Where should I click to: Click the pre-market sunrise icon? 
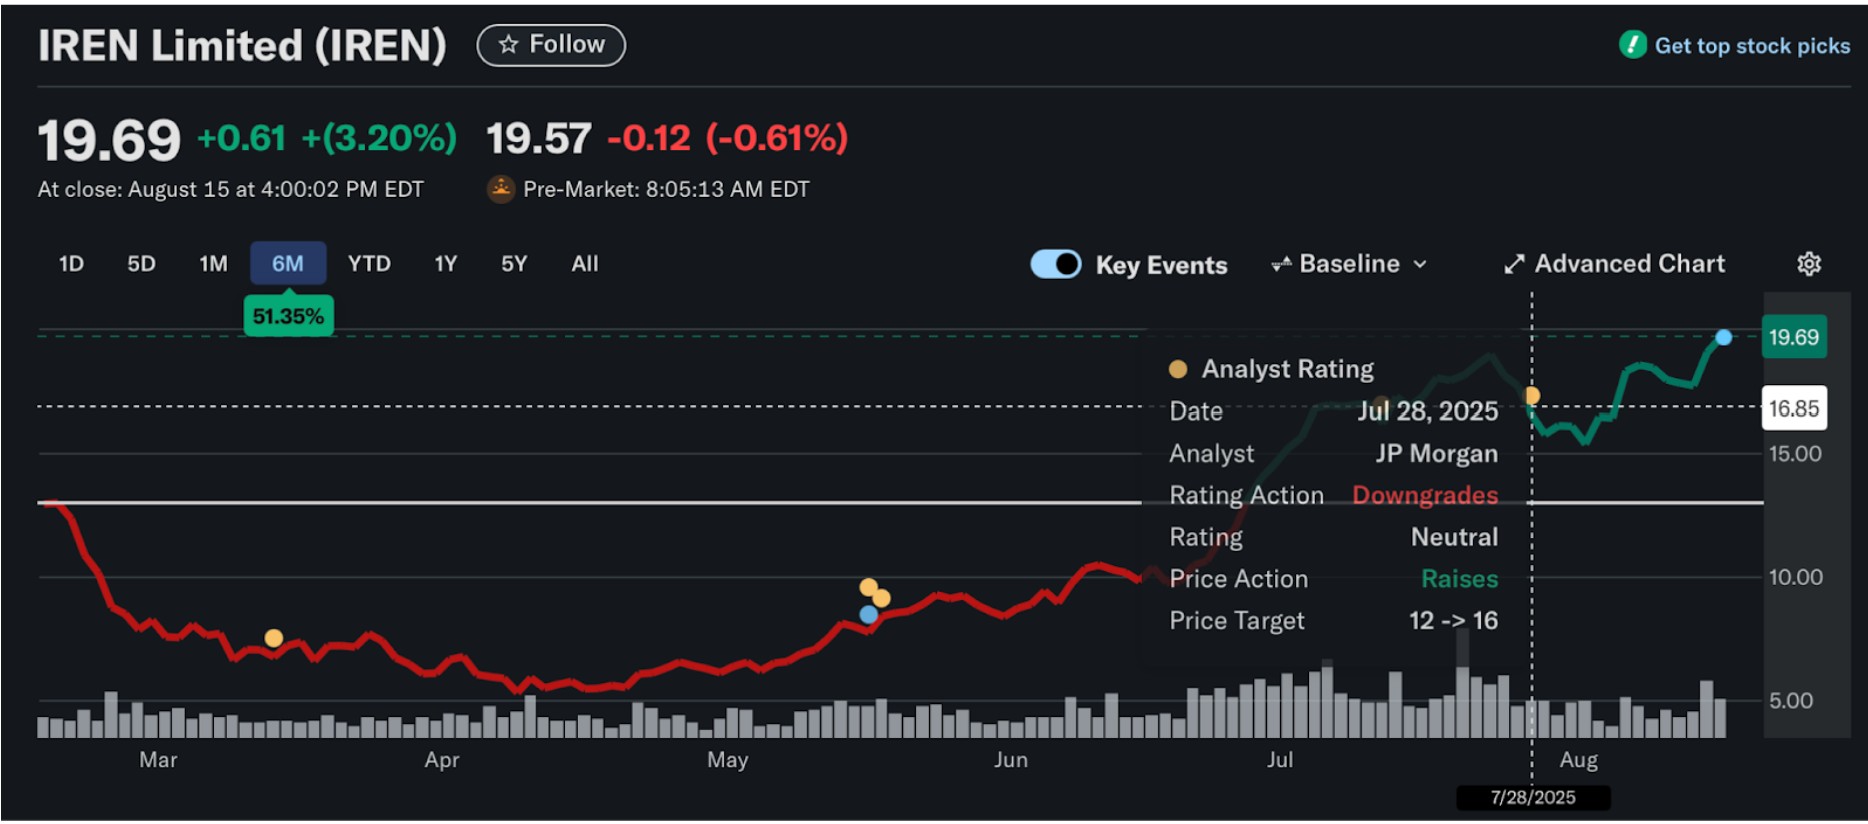[500, 189]
